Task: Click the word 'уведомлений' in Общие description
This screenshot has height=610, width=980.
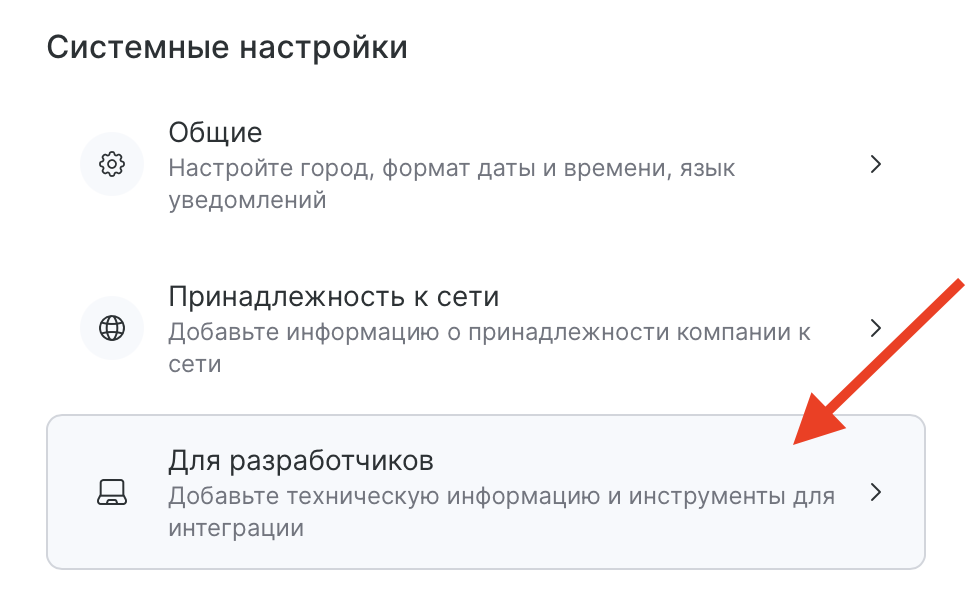Action: tap(247, 200)
